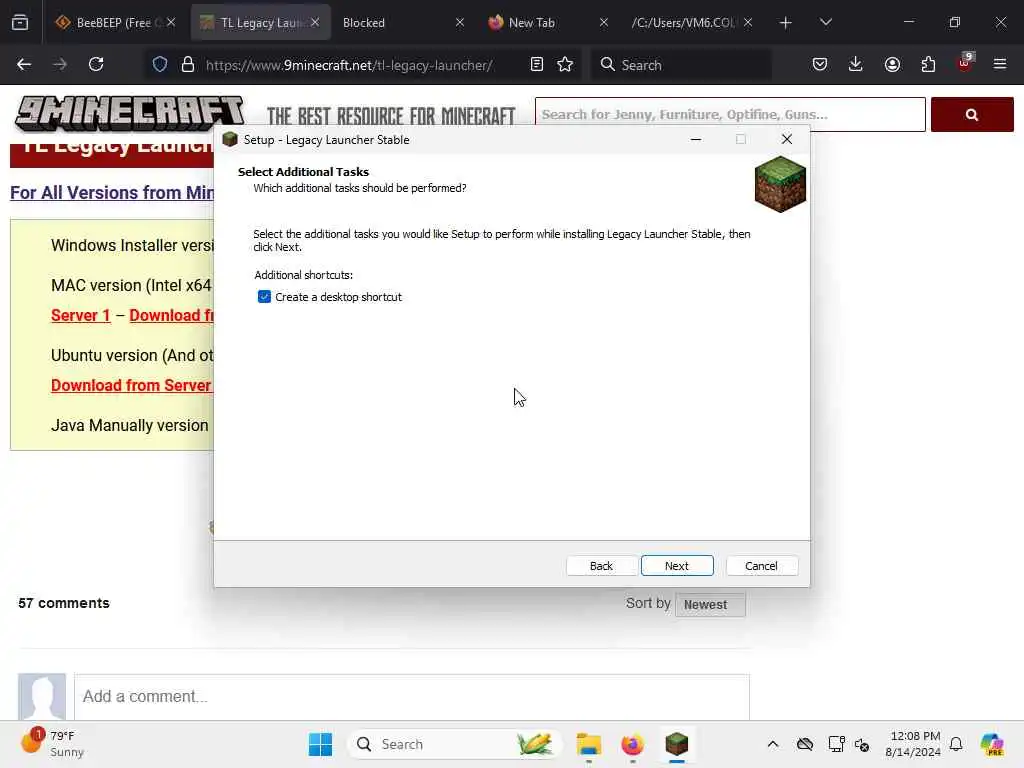
Task: Click the muted volume tray icon
Action: click(861, 744)
